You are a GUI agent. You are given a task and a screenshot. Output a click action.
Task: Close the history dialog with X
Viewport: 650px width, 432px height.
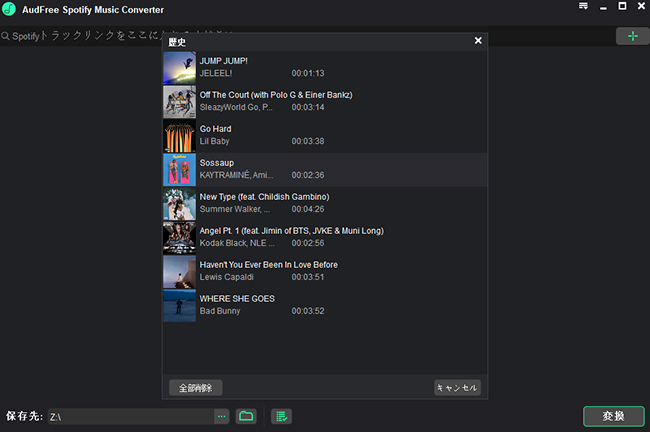point(478,40)
